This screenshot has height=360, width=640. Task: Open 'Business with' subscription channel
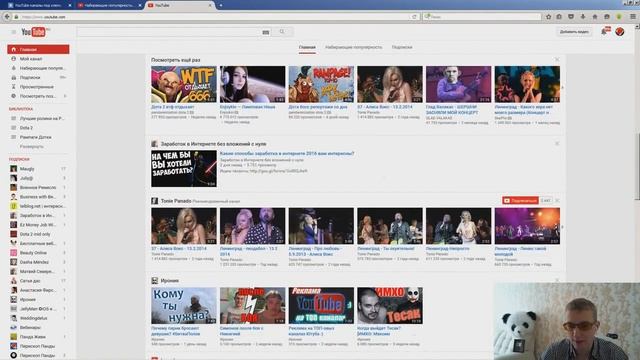click(x=38, y=197)
